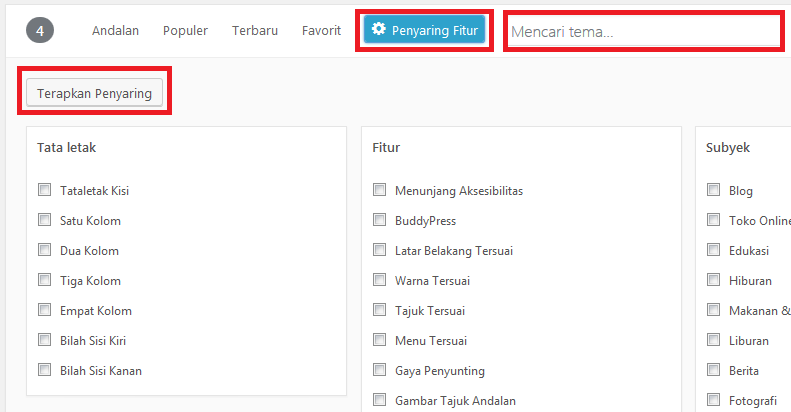Click the theme count badge showing 4
This screenshot has width=791, height=412.
pyautogui.click(x=40, y=30)
